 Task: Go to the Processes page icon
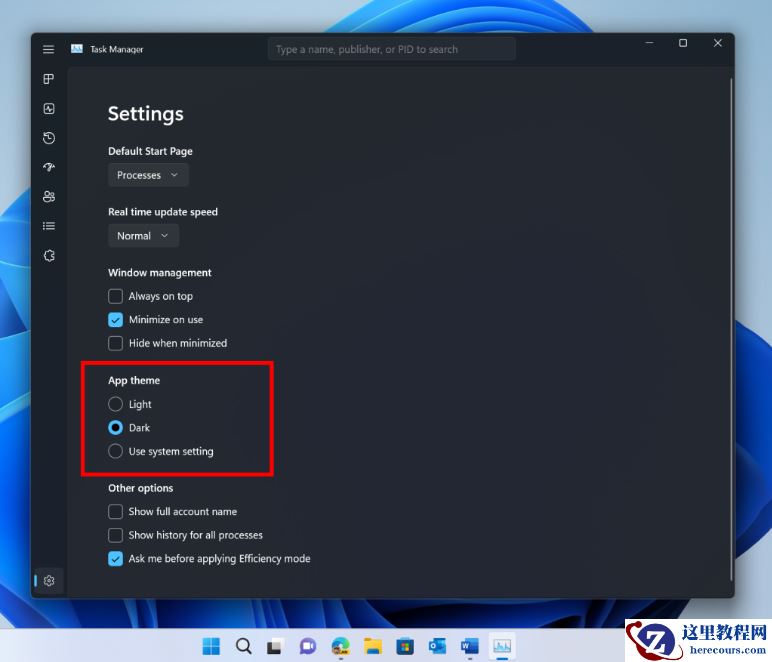49,79
